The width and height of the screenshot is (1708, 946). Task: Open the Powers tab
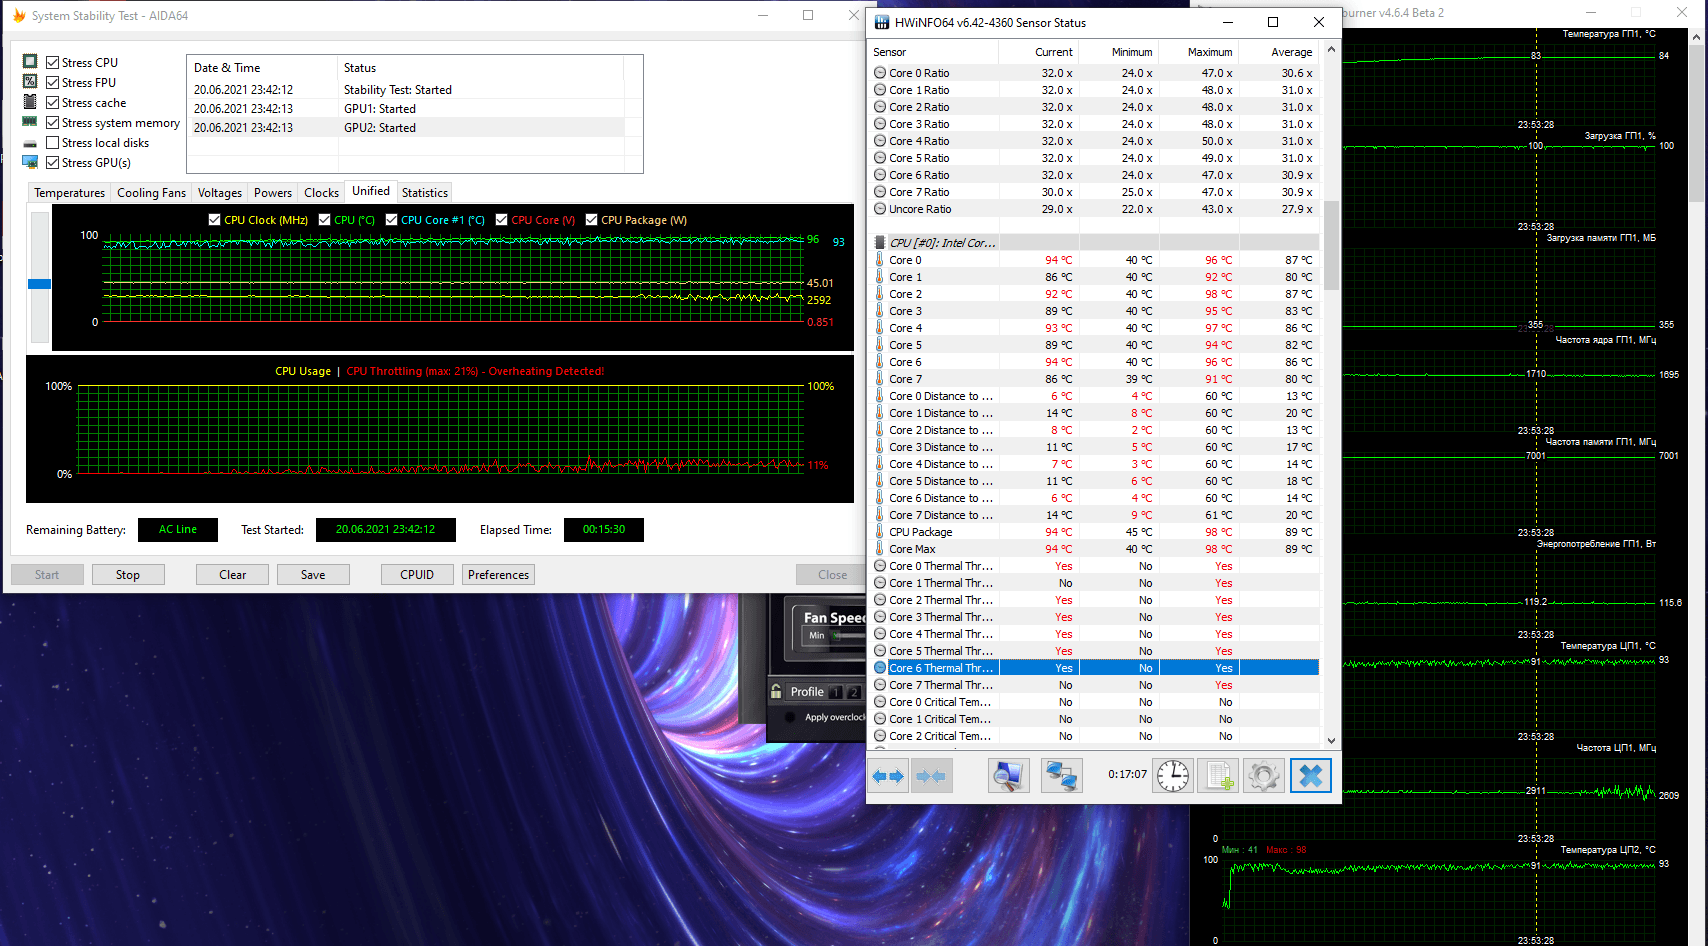(272, 193)
